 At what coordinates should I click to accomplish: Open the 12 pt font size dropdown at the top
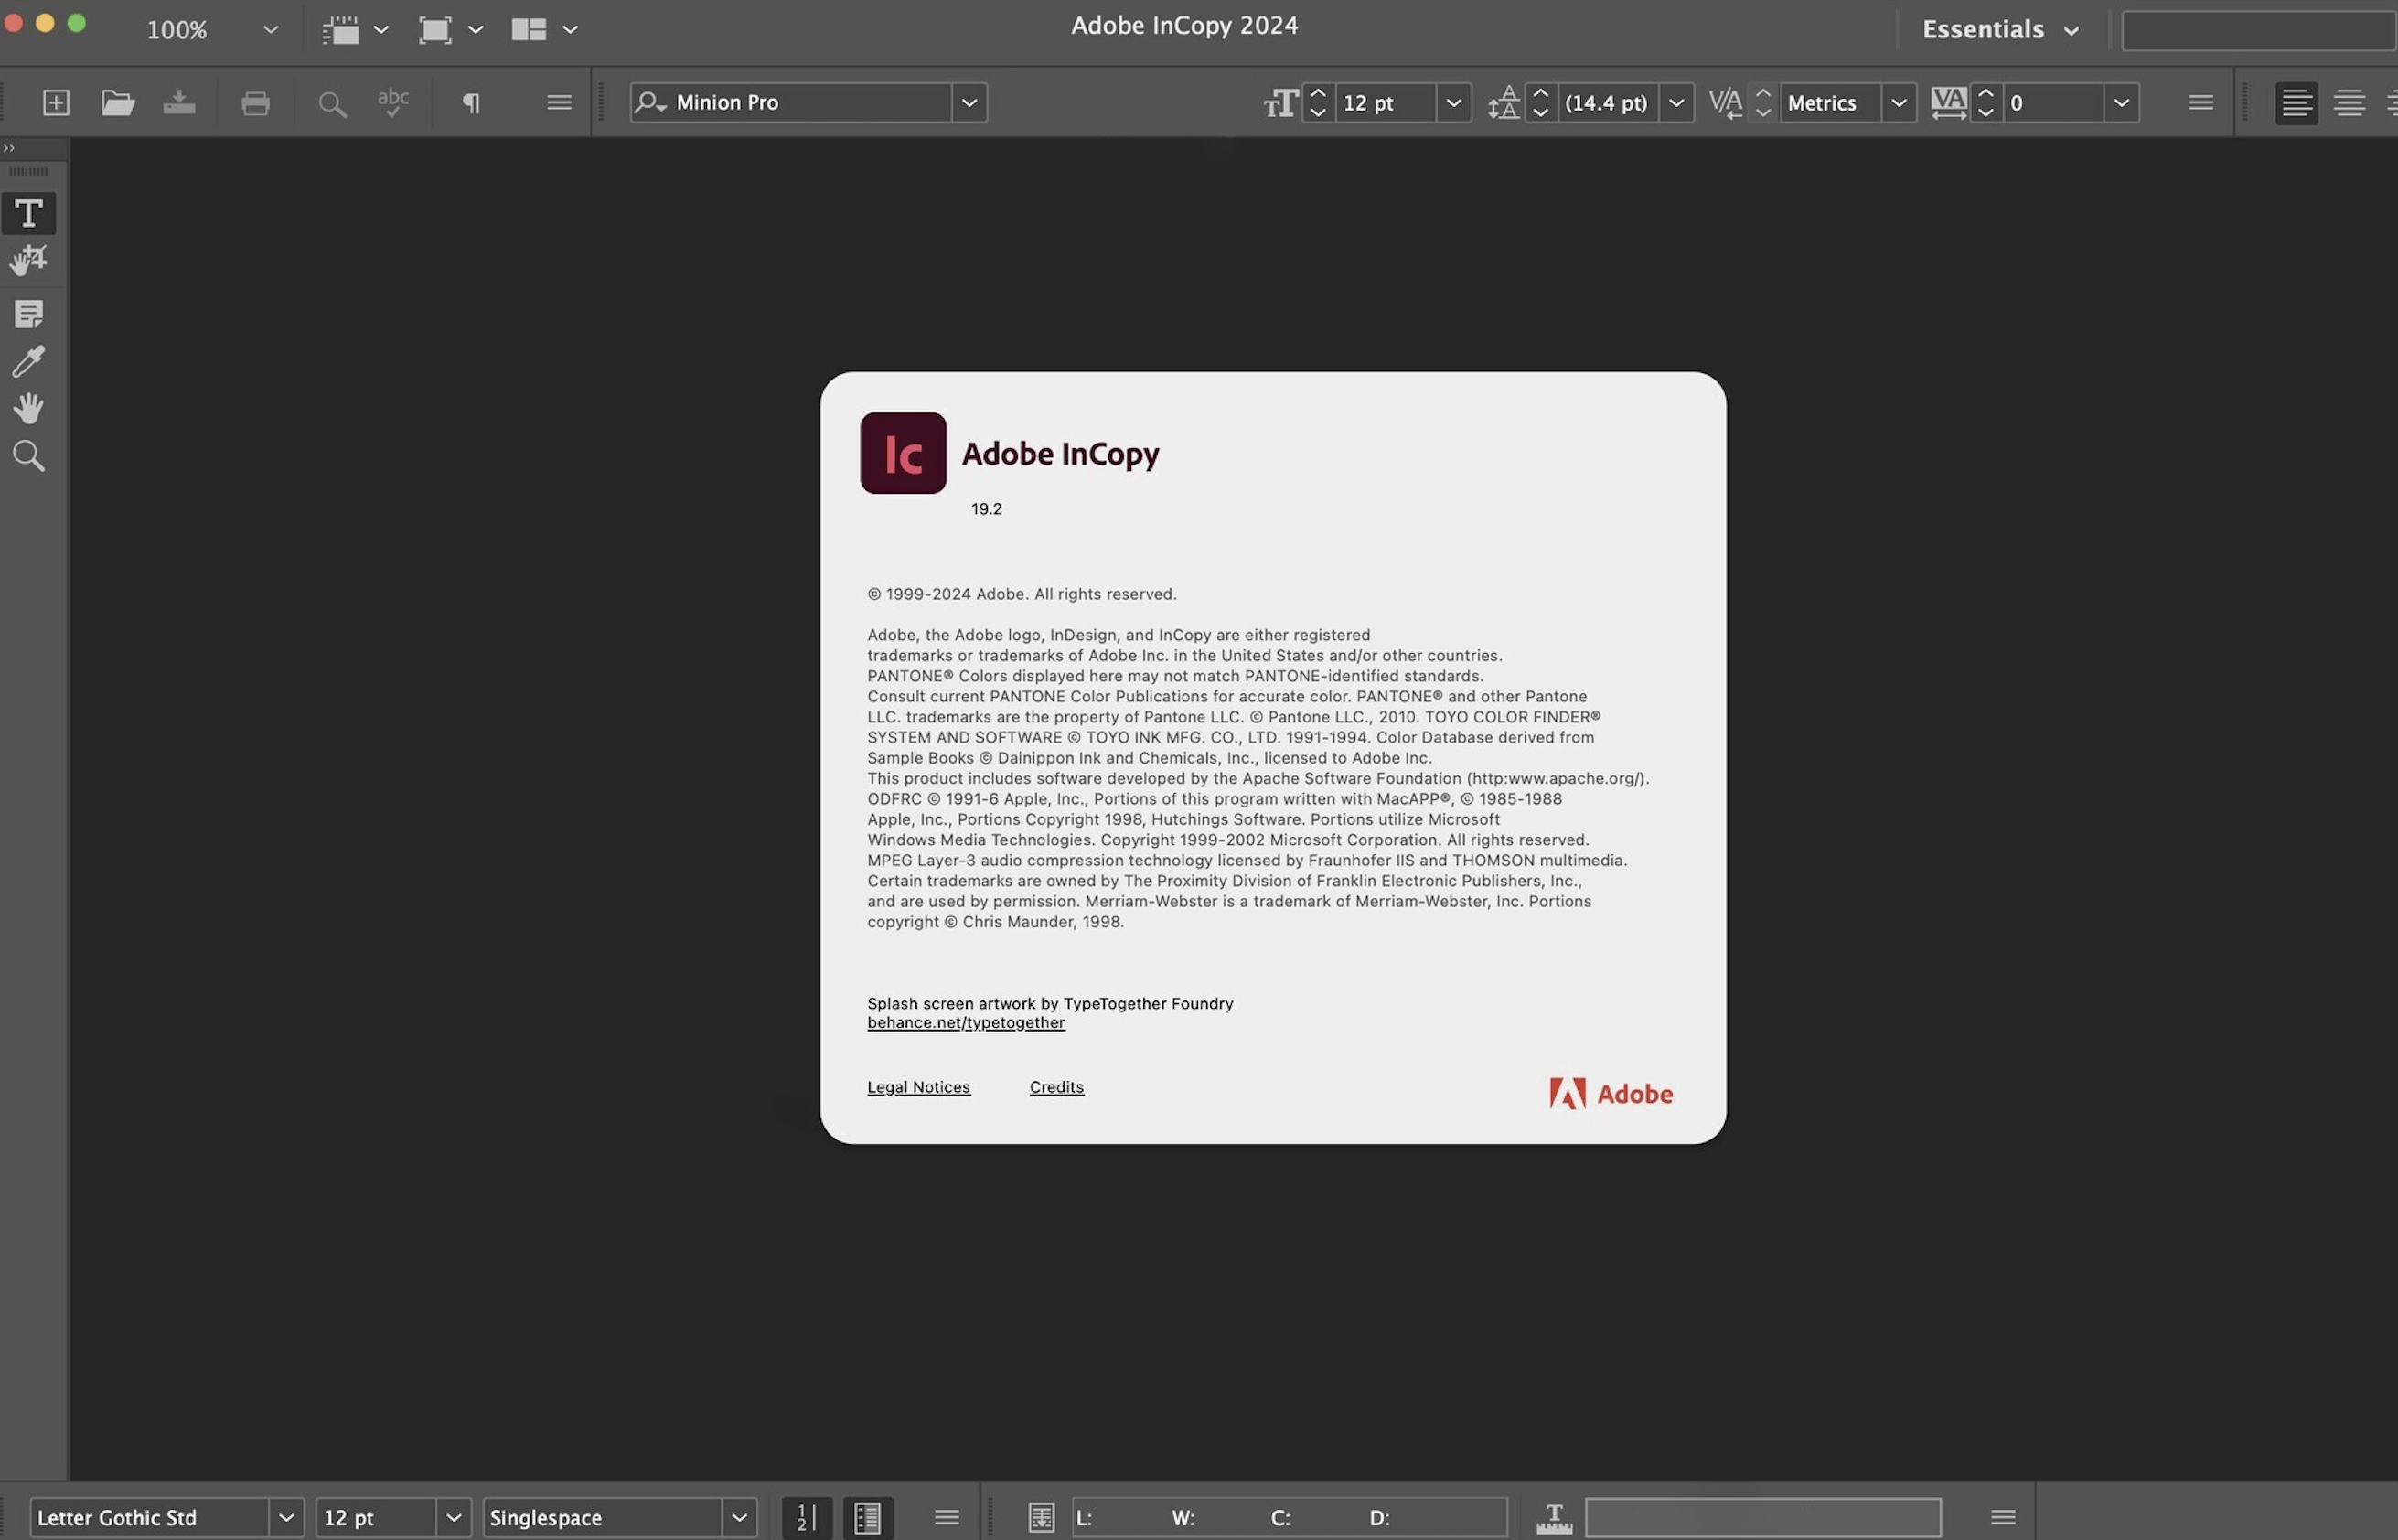[x=1453, y=103]
